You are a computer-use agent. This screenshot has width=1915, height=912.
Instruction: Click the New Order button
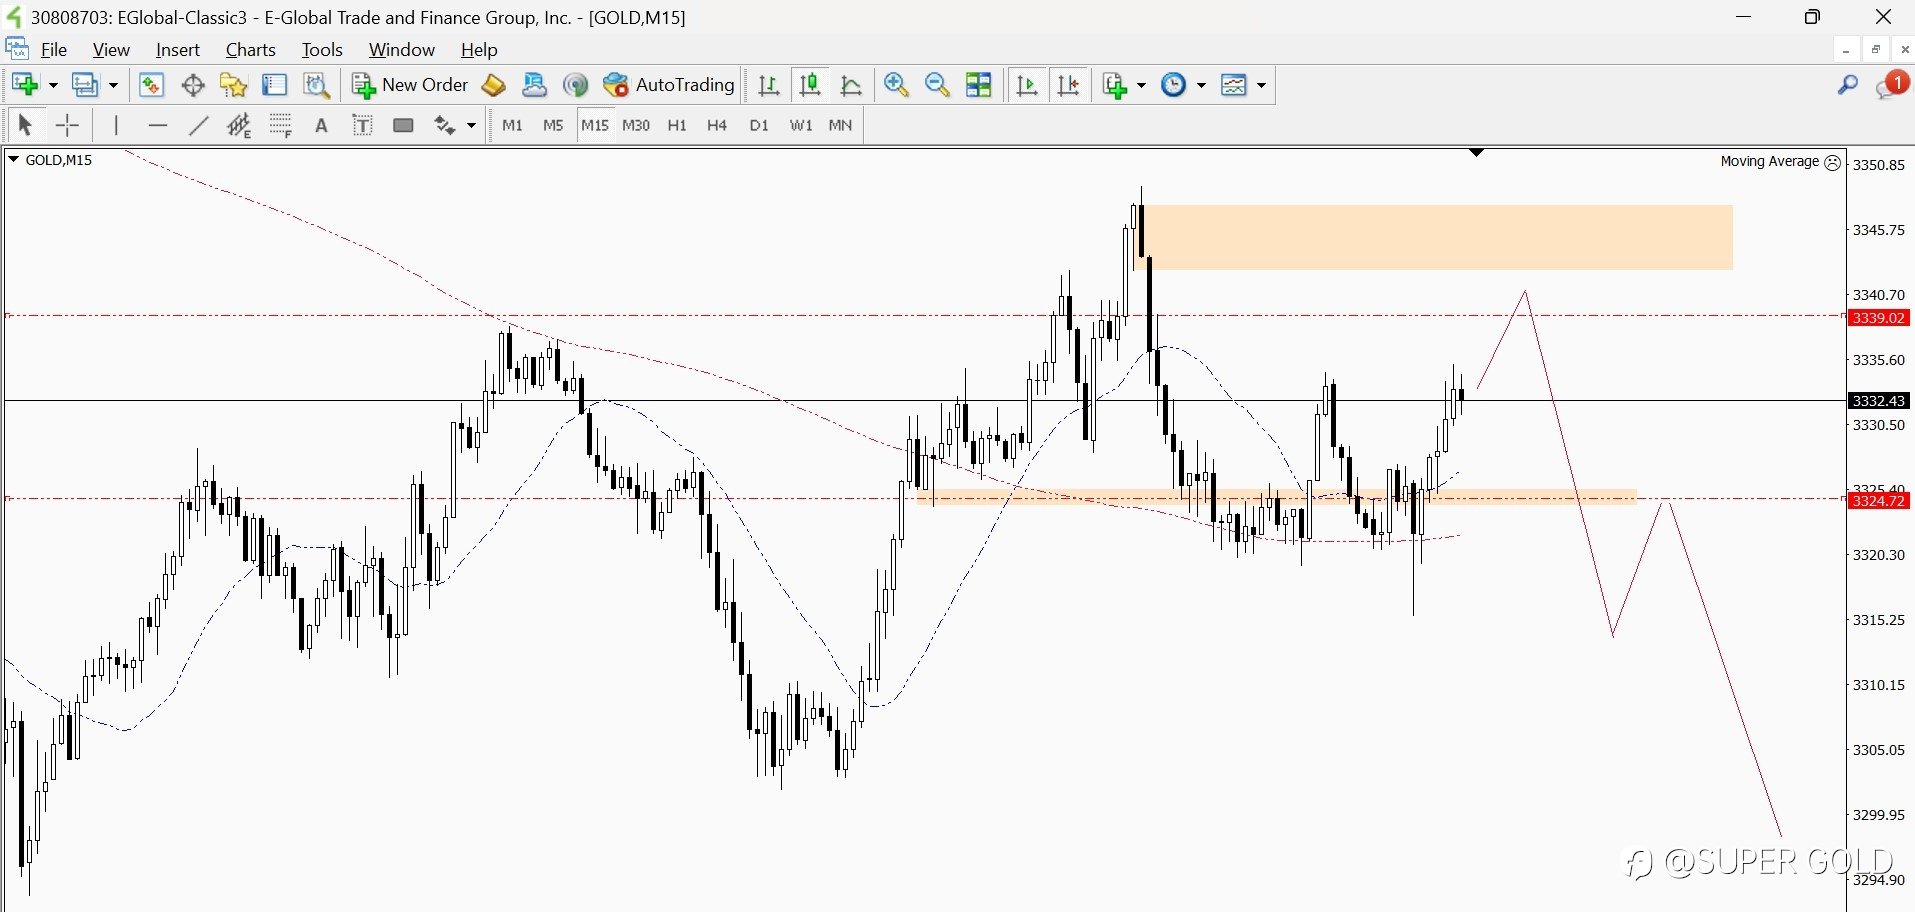[x=410, y=85]
